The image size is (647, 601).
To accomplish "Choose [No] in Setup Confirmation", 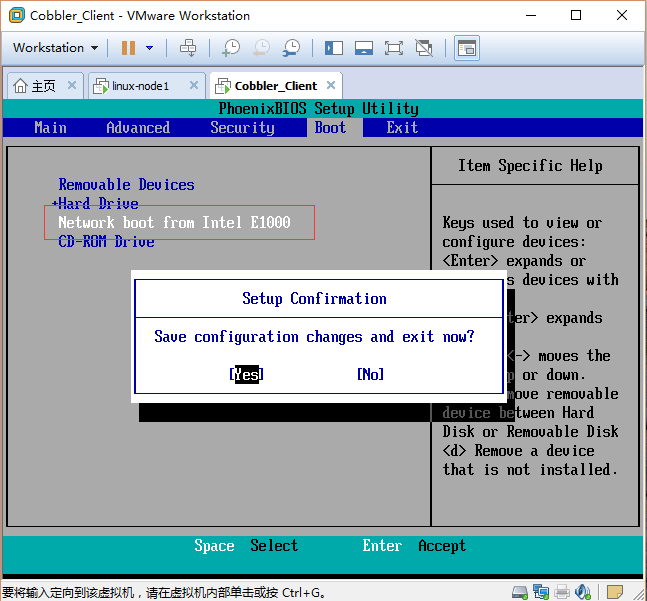I will point(371,374).
